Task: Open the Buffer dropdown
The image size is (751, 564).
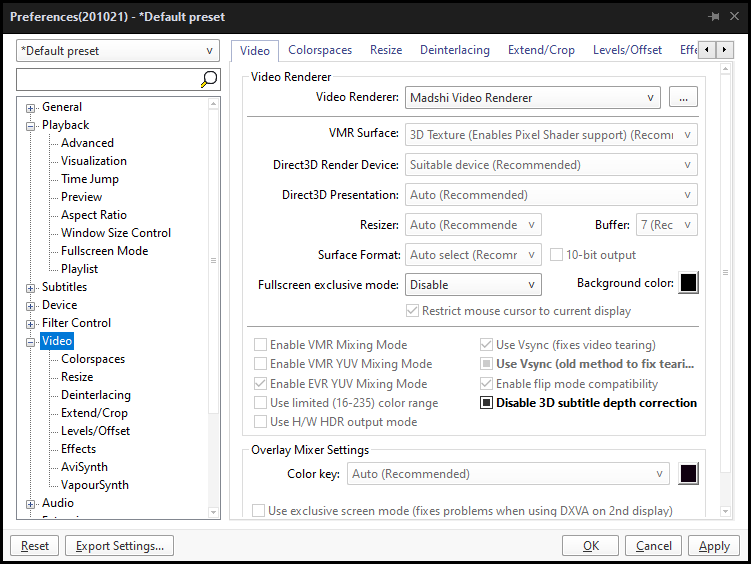Action: [x=667, y=225]
